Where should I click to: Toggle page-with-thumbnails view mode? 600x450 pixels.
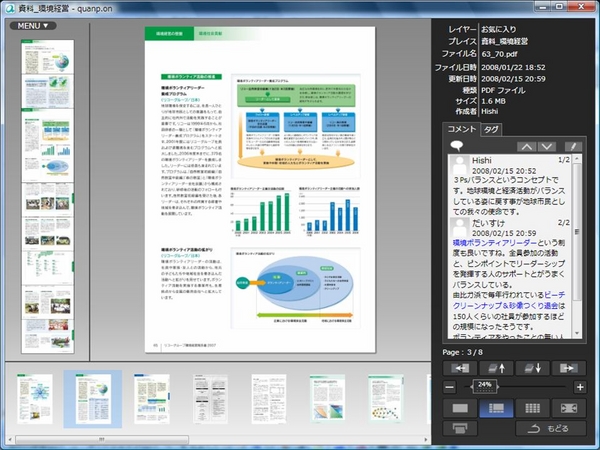(497, 408)
